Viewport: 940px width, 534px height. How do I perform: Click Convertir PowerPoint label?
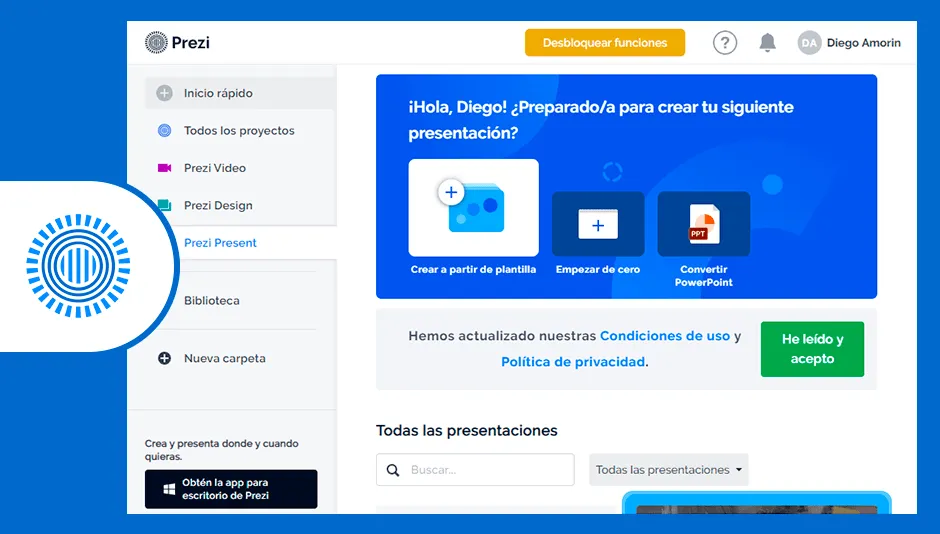coord(704,276)
